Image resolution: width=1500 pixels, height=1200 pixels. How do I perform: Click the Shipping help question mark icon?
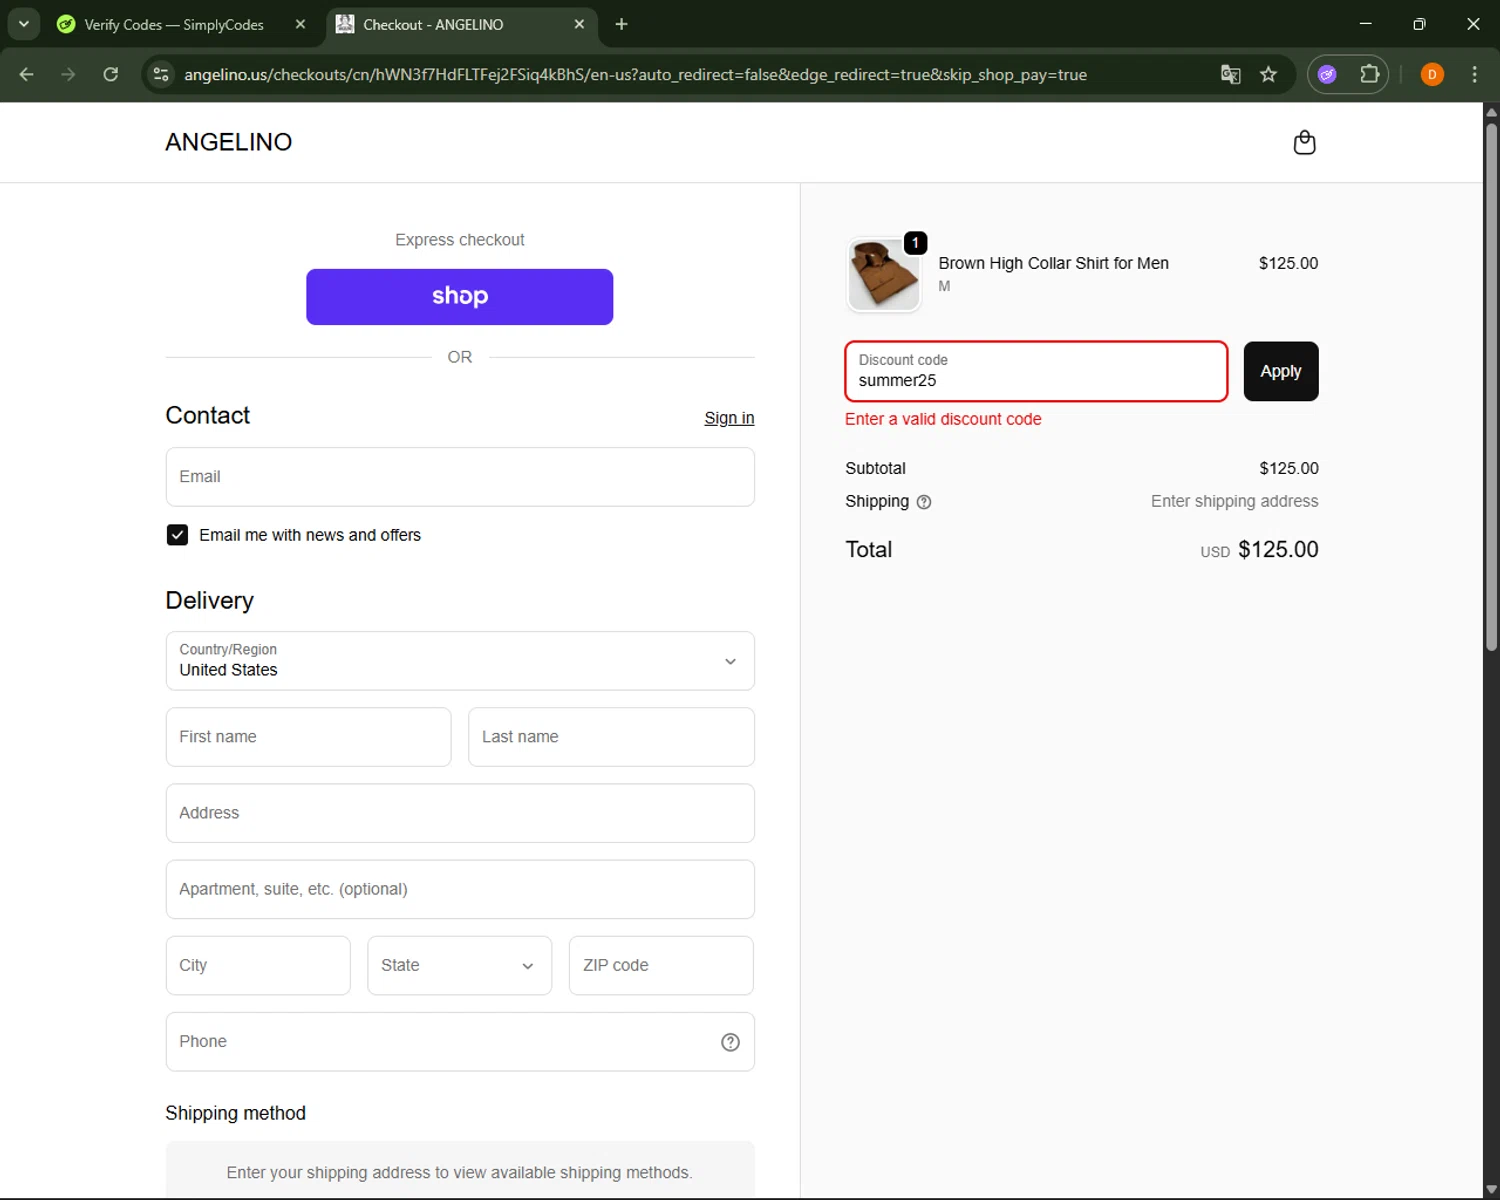click(924, 502)
